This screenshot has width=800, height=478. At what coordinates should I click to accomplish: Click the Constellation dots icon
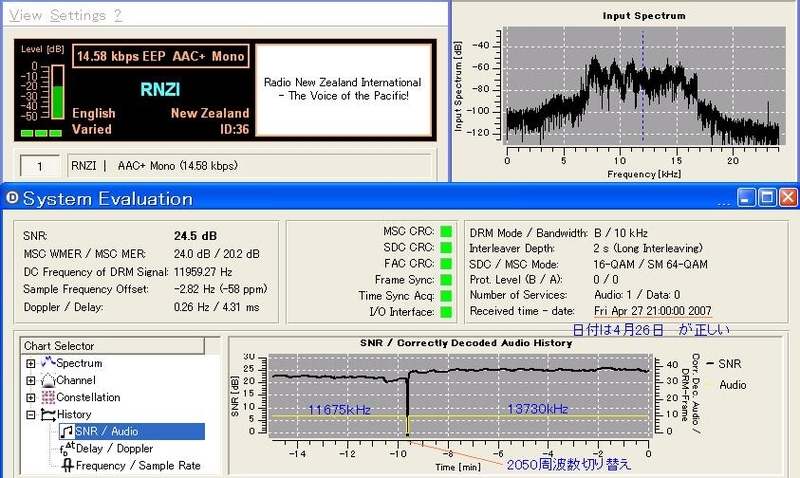(x=48, y=397)
